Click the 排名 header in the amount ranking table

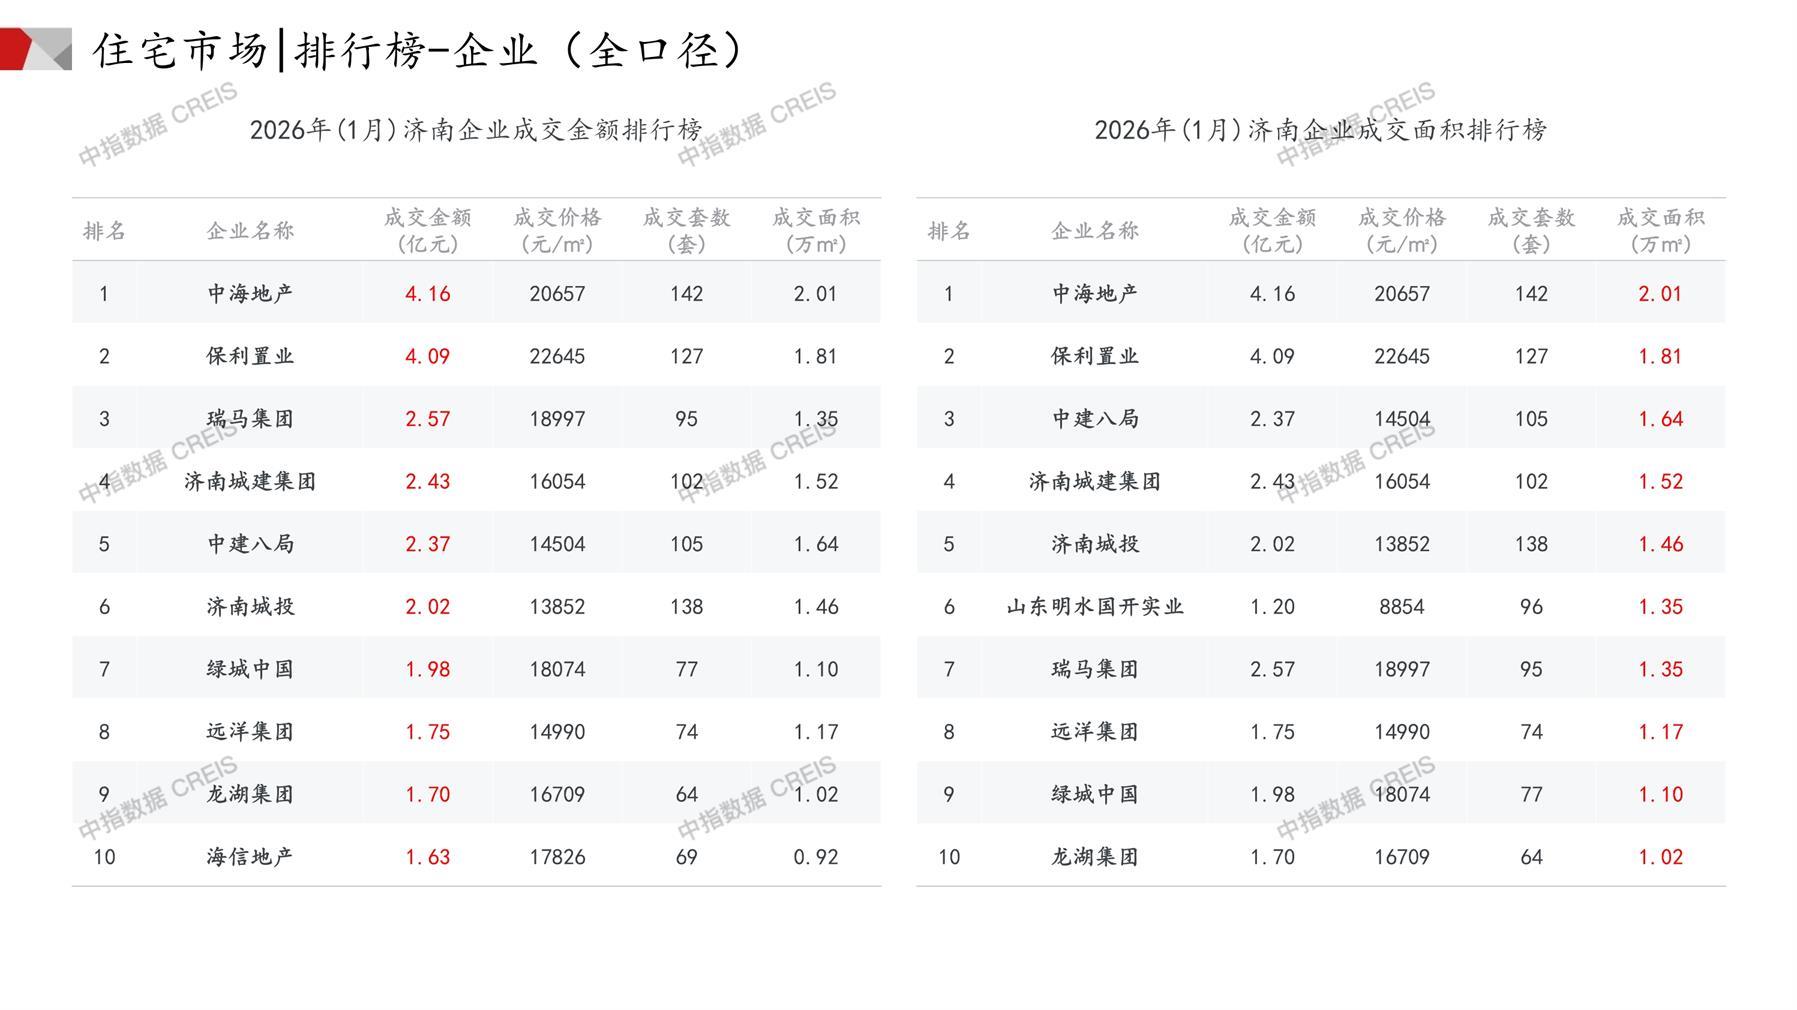(x=104, y=231)
